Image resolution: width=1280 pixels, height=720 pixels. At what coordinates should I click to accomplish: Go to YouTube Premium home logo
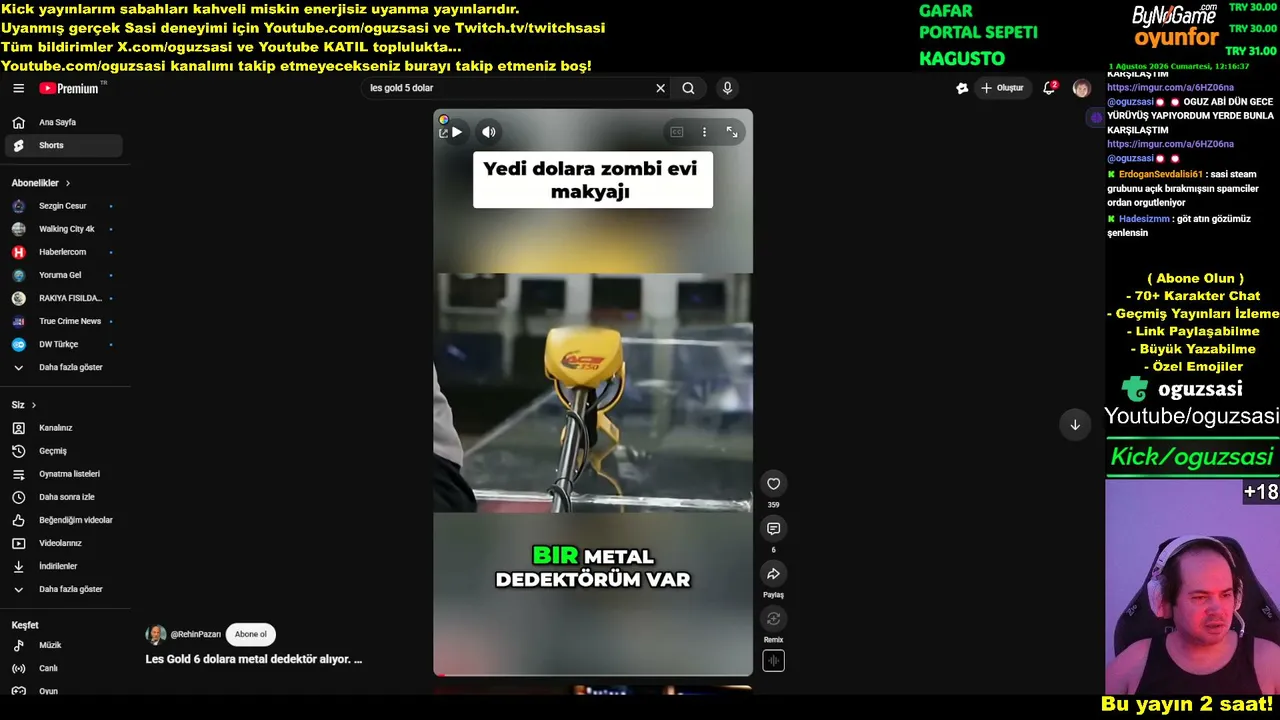click(x=69, y=88)
